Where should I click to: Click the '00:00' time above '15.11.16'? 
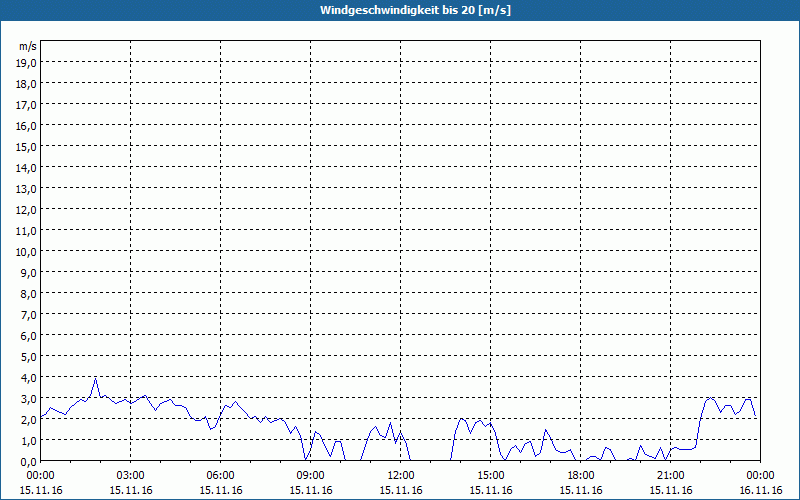(x=41, y=476)
